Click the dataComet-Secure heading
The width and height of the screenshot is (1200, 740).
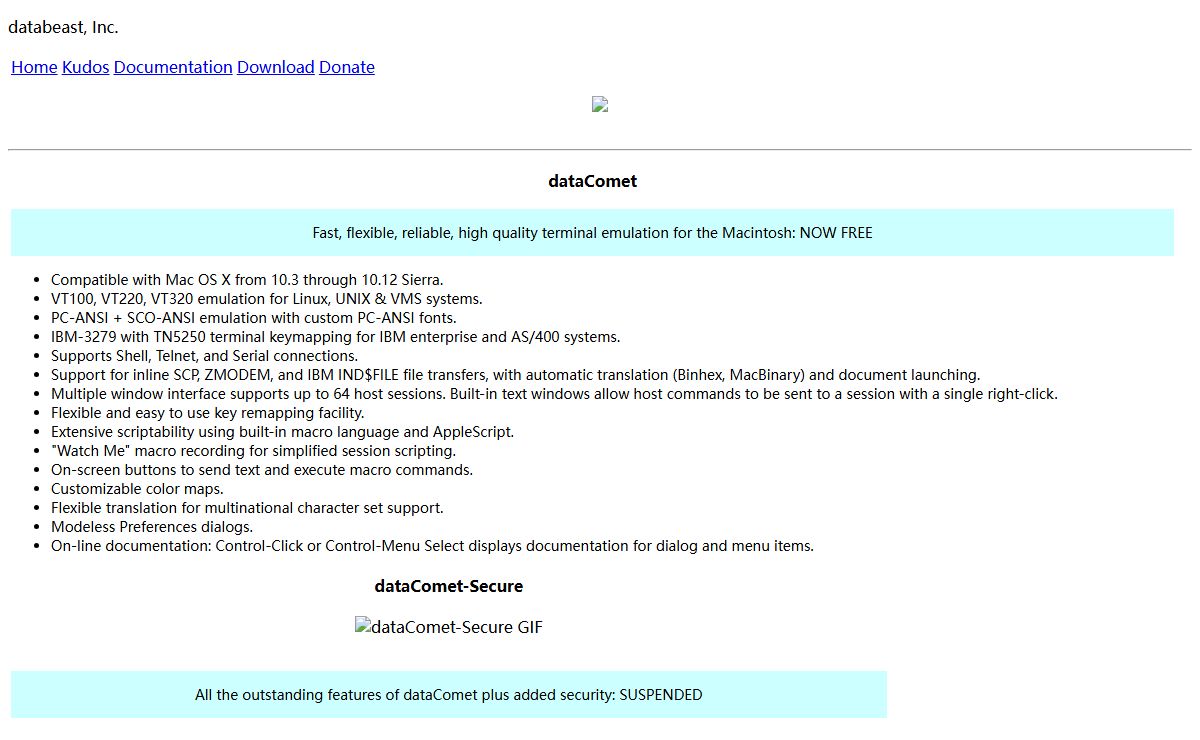pyautogui.click(x=449, y=586)
